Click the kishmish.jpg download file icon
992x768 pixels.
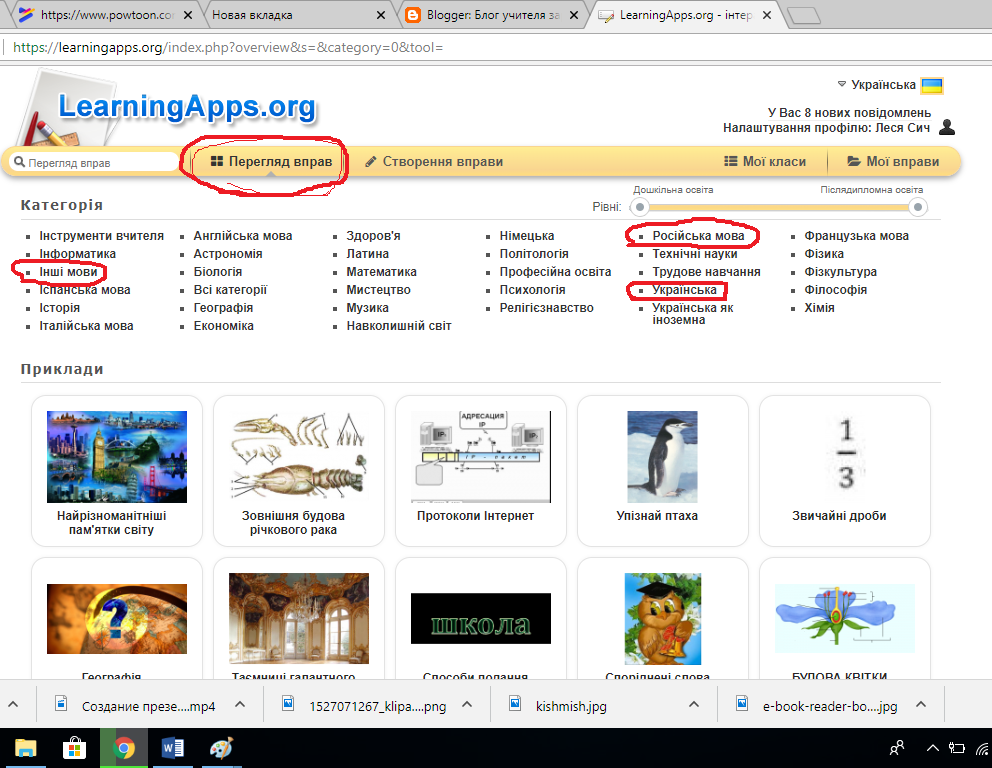point(515,703)
